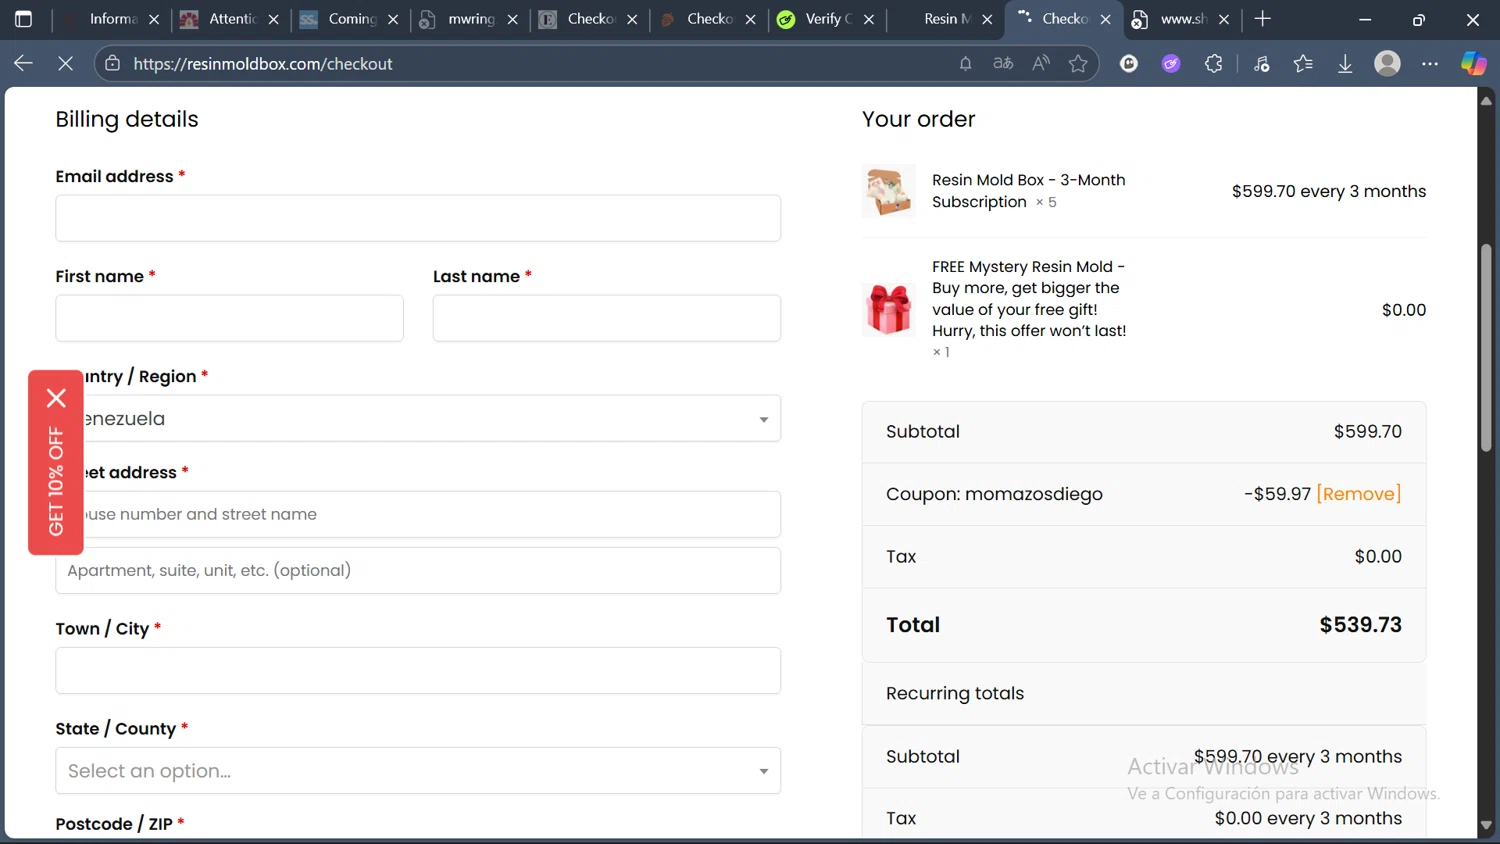Click the Town / City field

(418, 670)
